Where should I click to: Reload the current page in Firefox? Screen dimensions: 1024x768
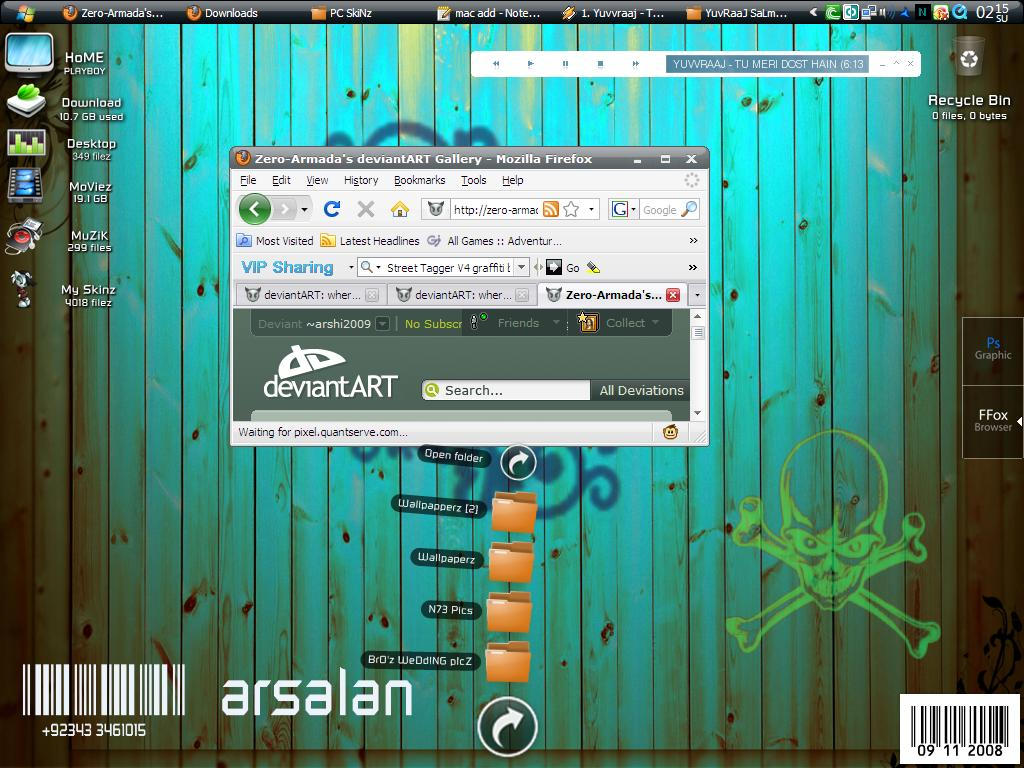331,209
